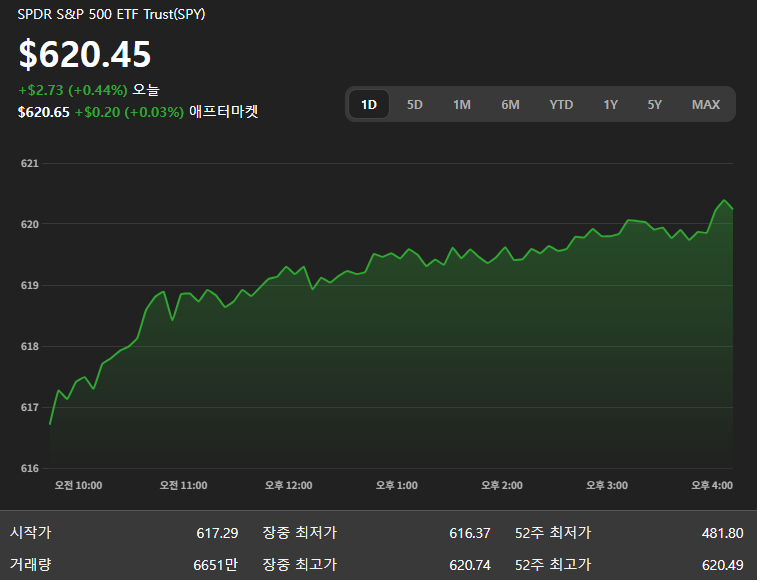This screenshot has width=757, height=580.
Task: Click the 616 y-axis label
Action: [29, 468]
